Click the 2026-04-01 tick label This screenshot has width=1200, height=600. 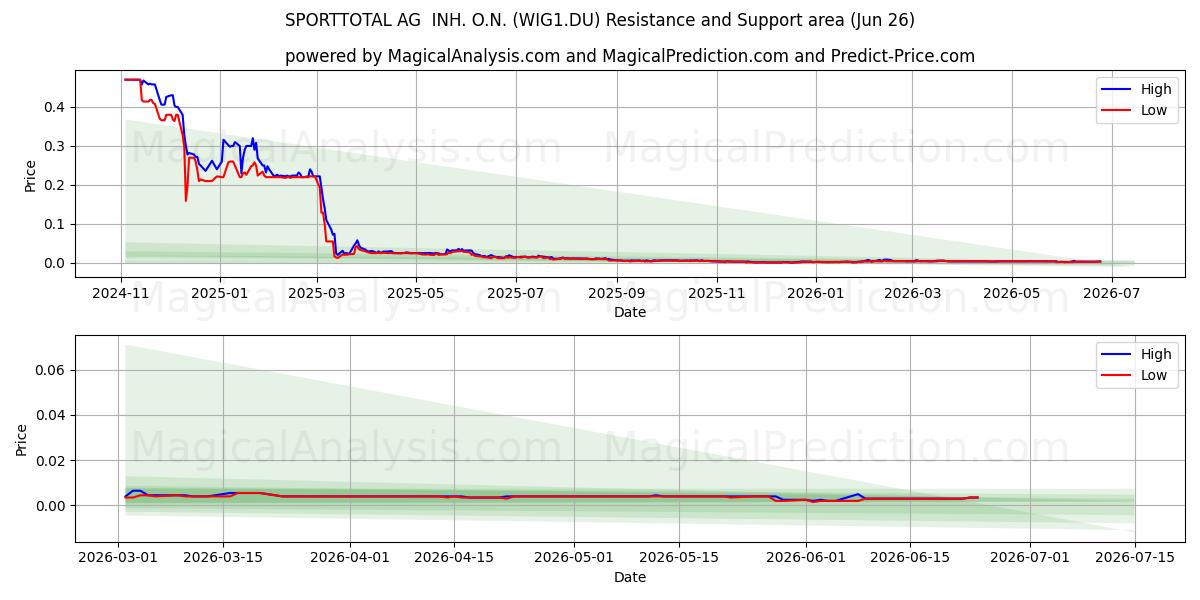pyautogui.click(x=350, y=558)
